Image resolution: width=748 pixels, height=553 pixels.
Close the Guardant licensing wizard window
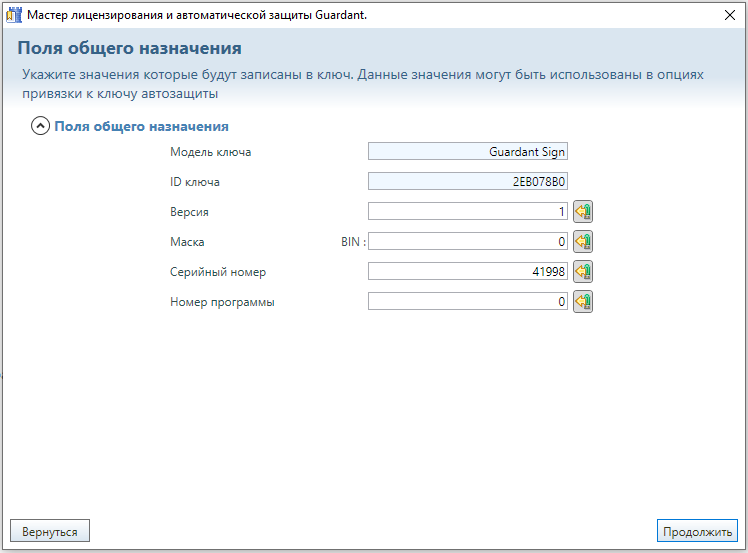(729, 15)
